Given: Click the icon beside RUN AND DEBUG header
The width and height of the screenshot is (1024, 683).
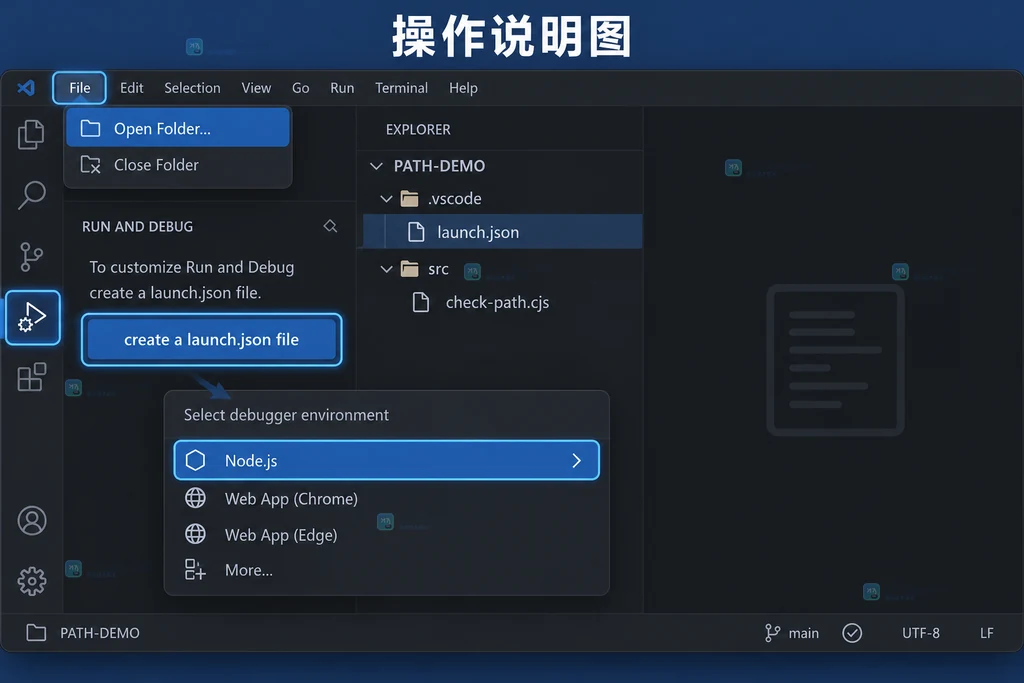Looking at the screenshot, I should 330,226.
